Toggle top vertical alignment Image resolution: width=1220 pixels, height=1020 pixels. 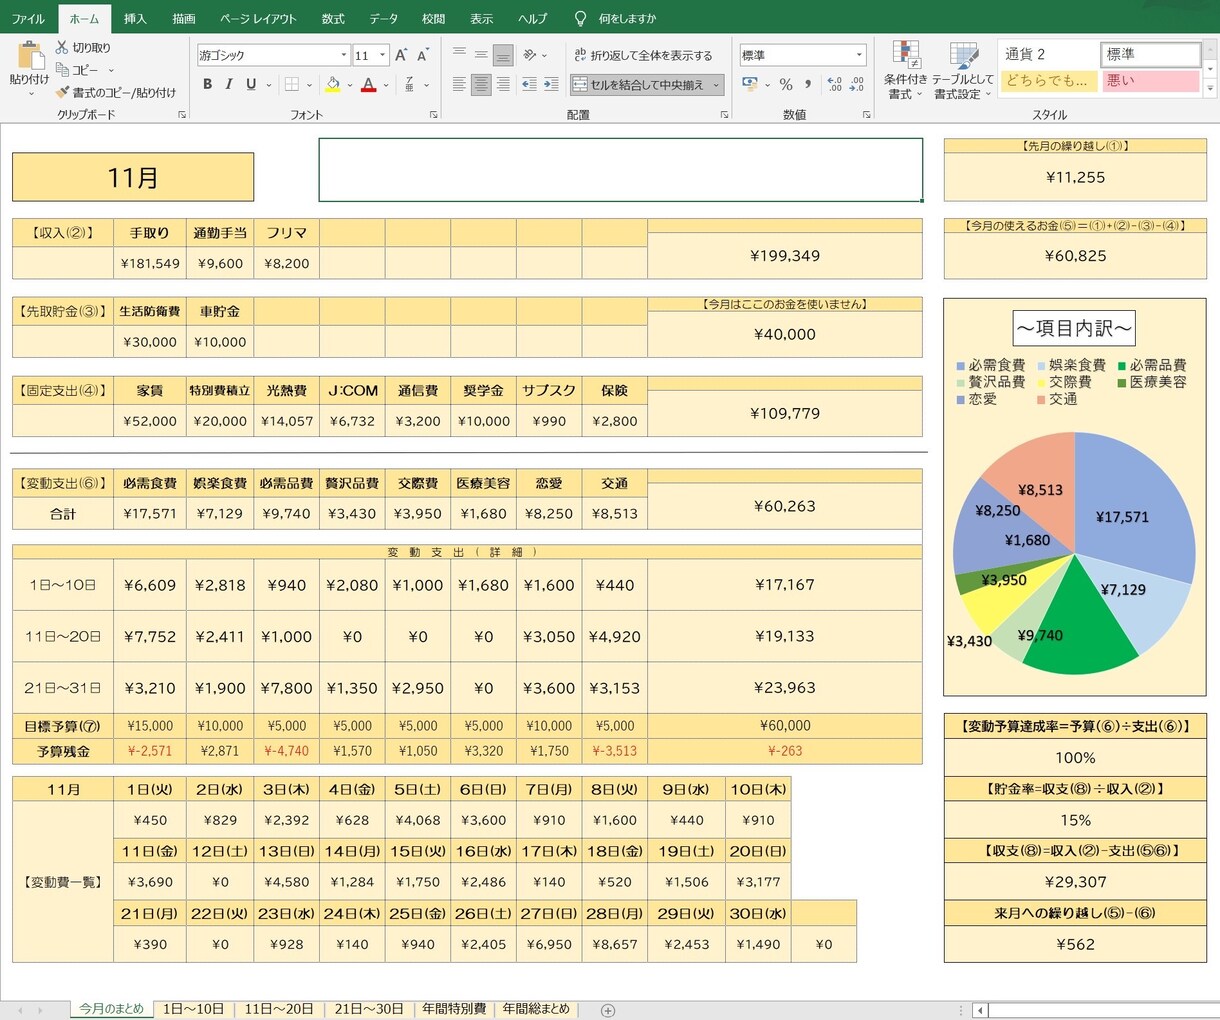[x=459, y=54]
